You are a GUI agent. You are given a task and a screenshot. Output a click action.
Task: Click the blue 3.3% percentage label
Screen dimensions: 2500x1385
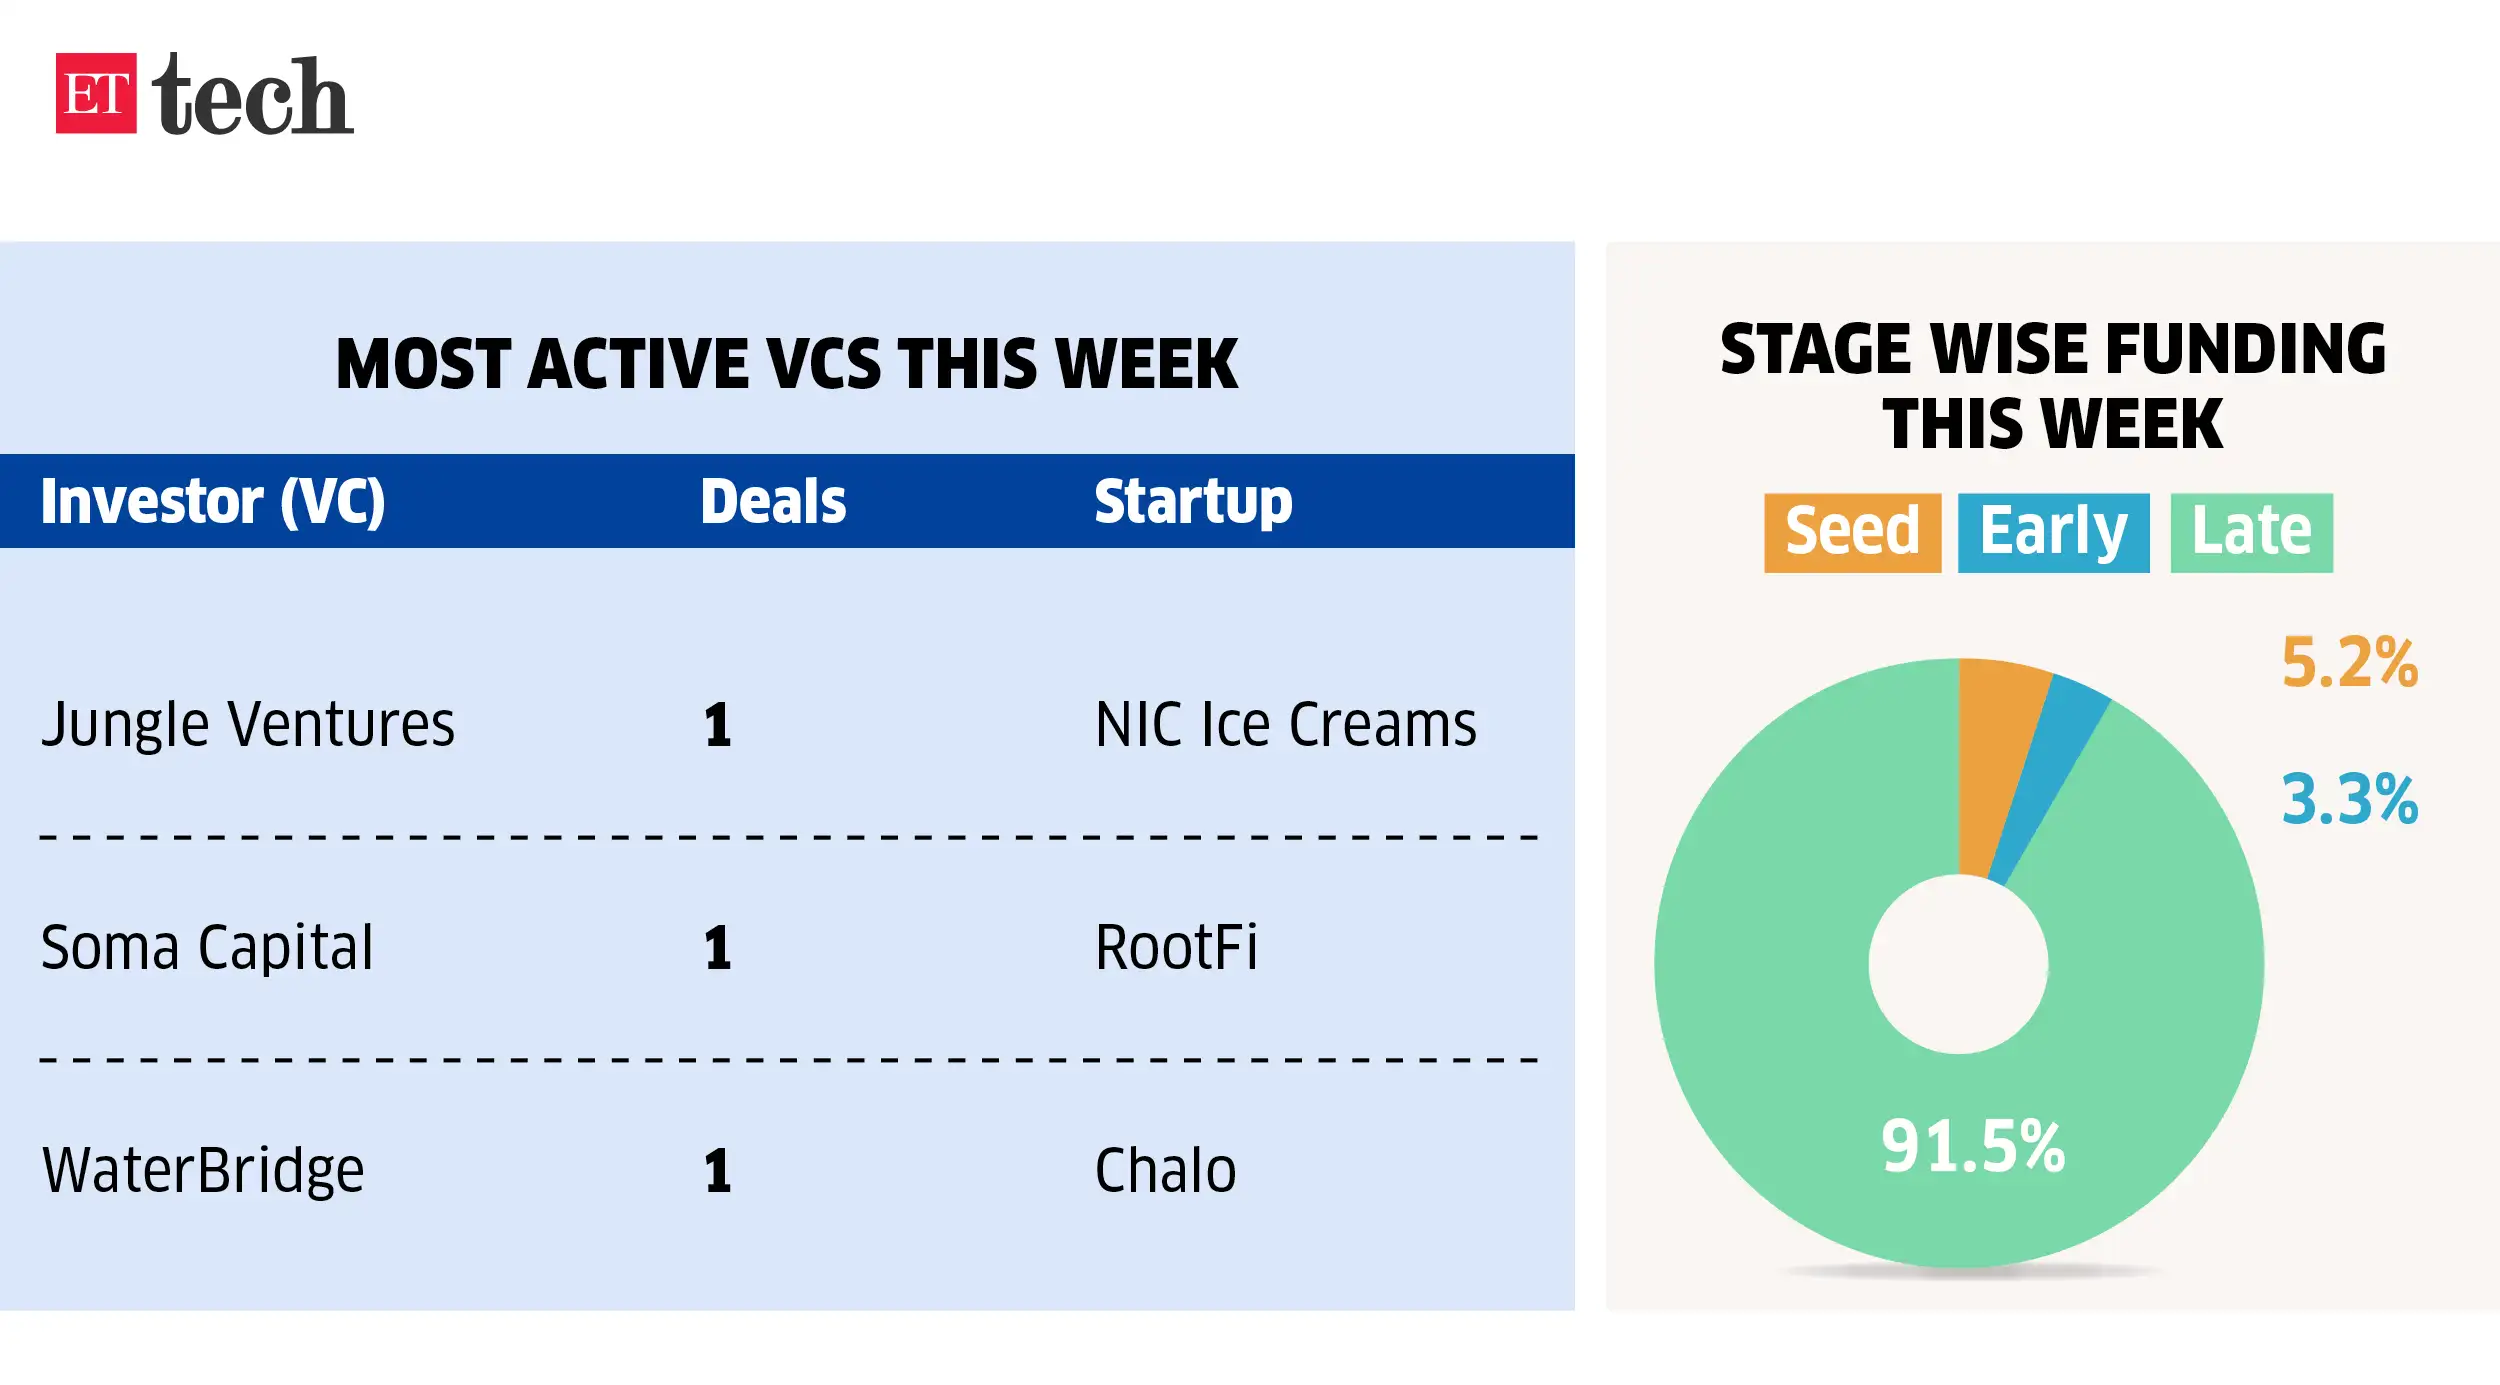click(2349, 799)
